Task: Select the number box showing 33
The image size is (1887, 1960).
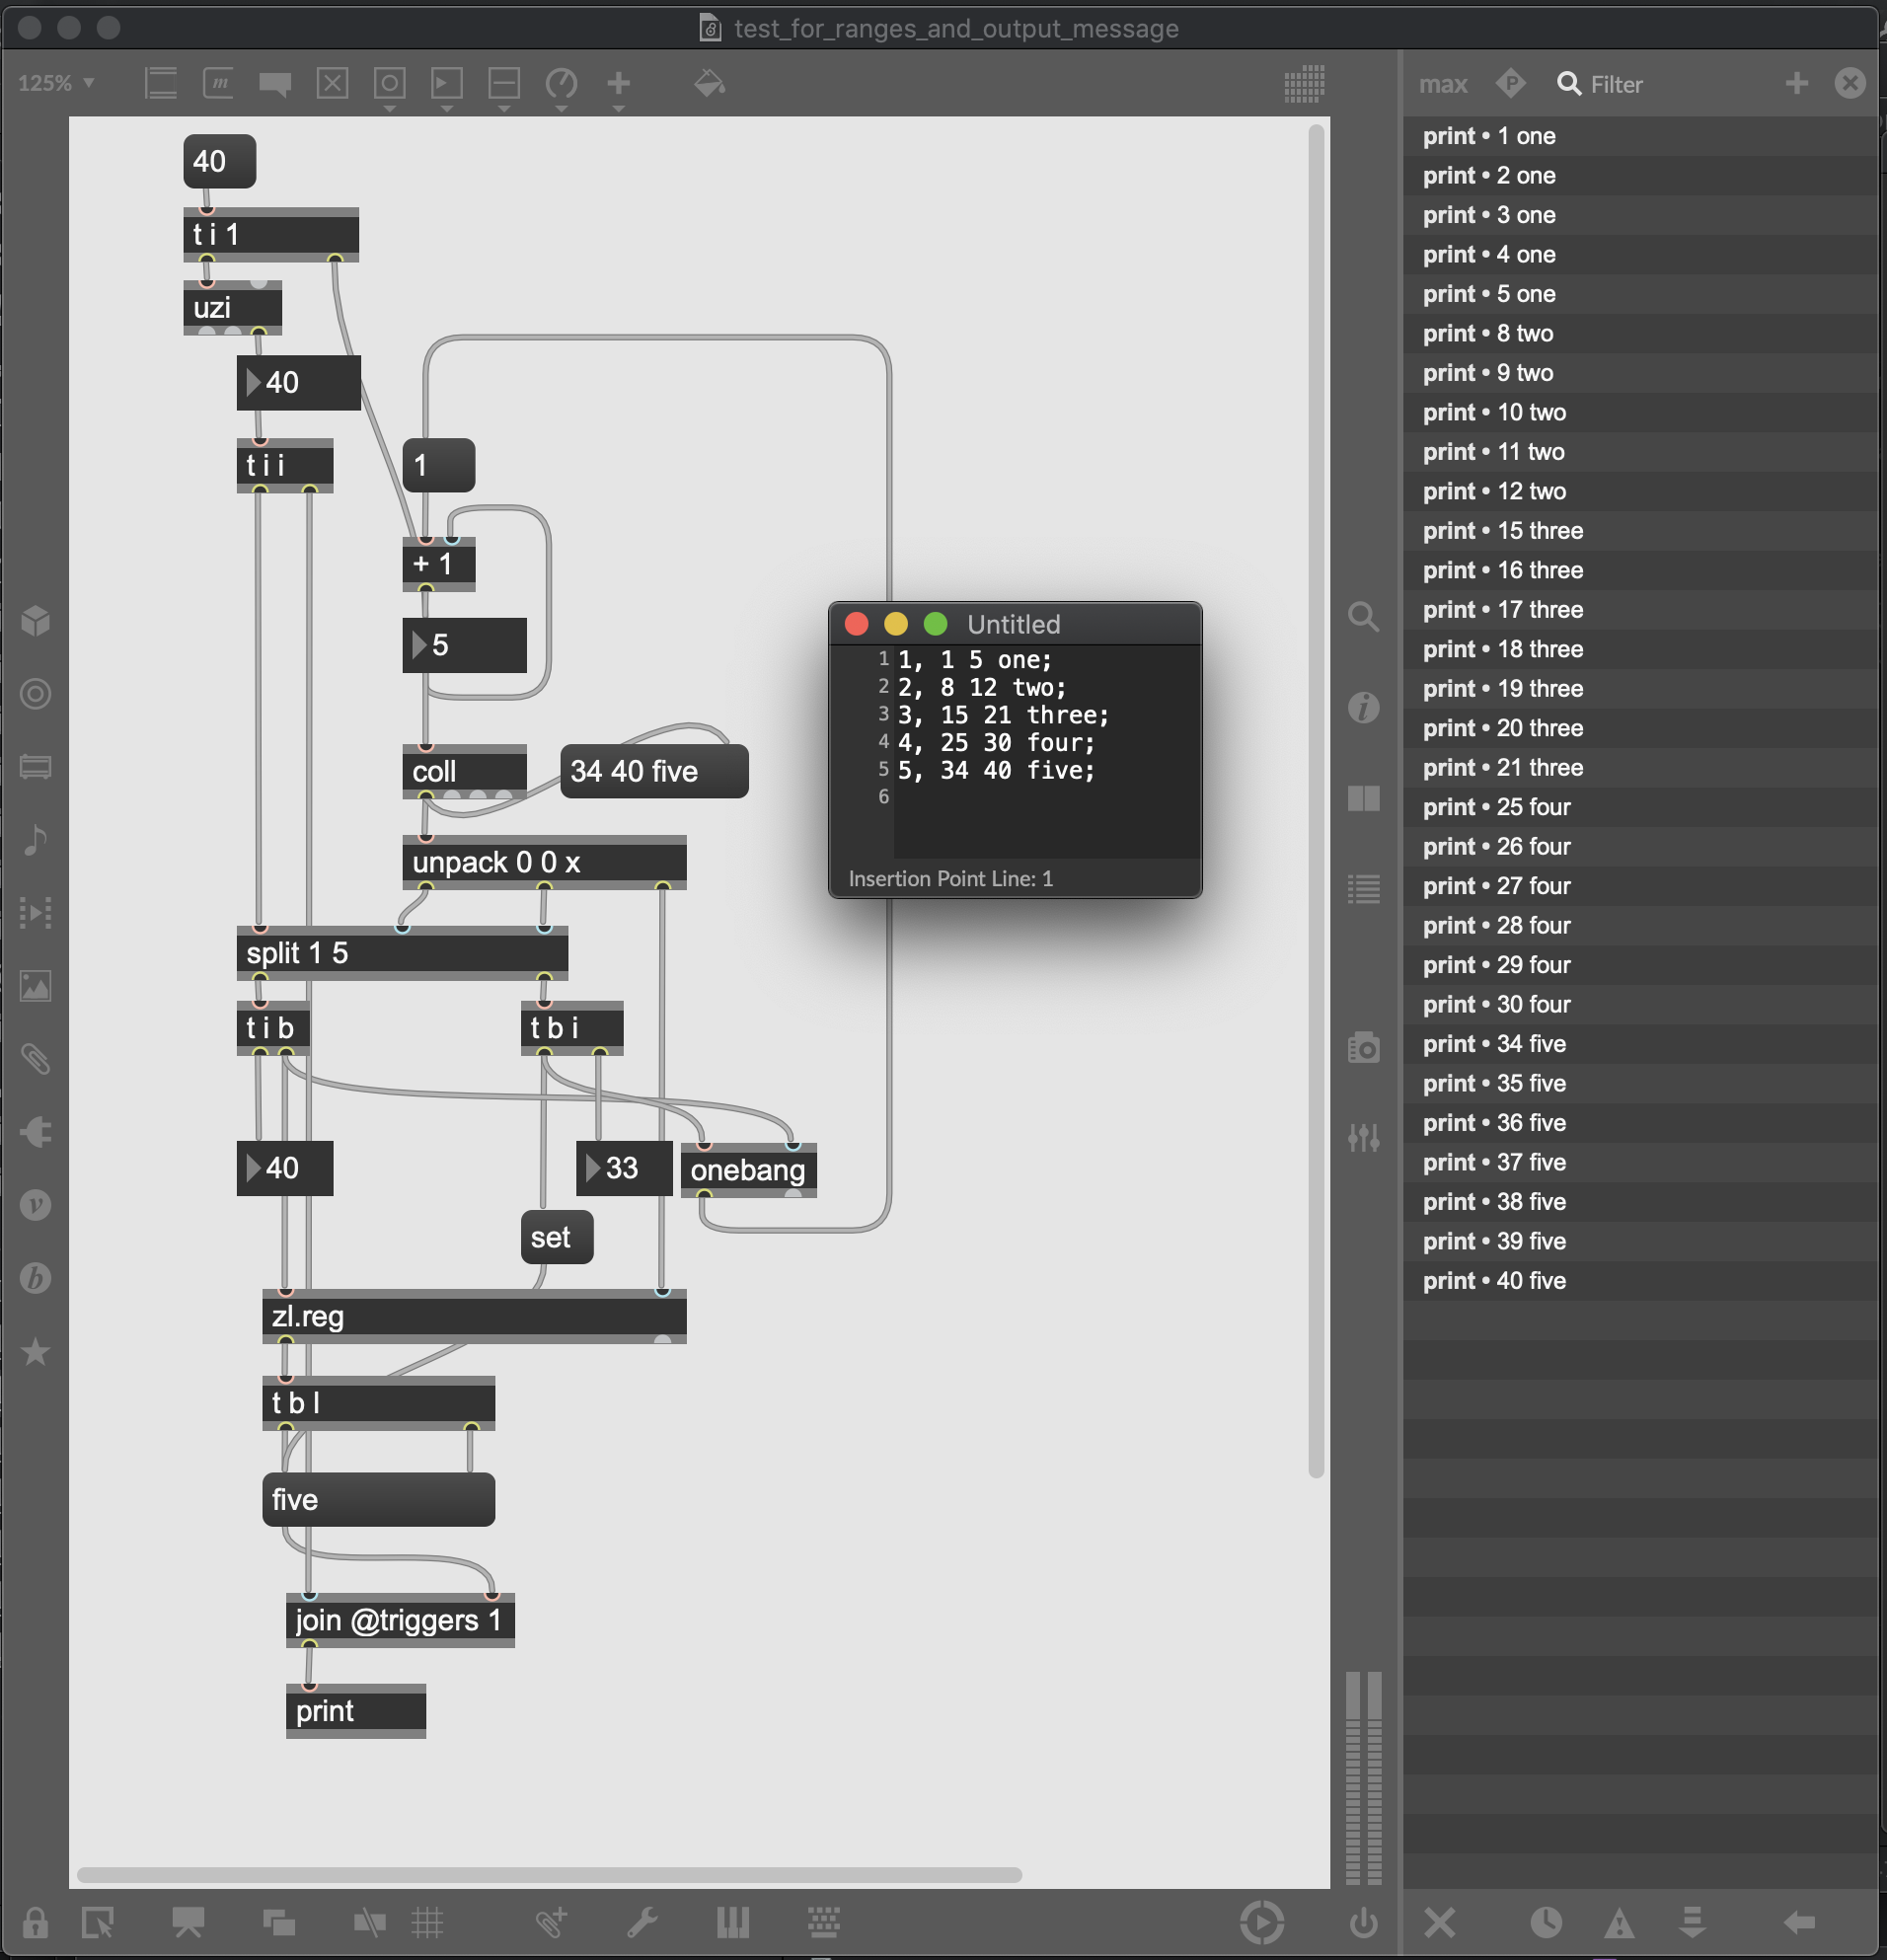Action: pyautogui.click(x=624, y=1168)
